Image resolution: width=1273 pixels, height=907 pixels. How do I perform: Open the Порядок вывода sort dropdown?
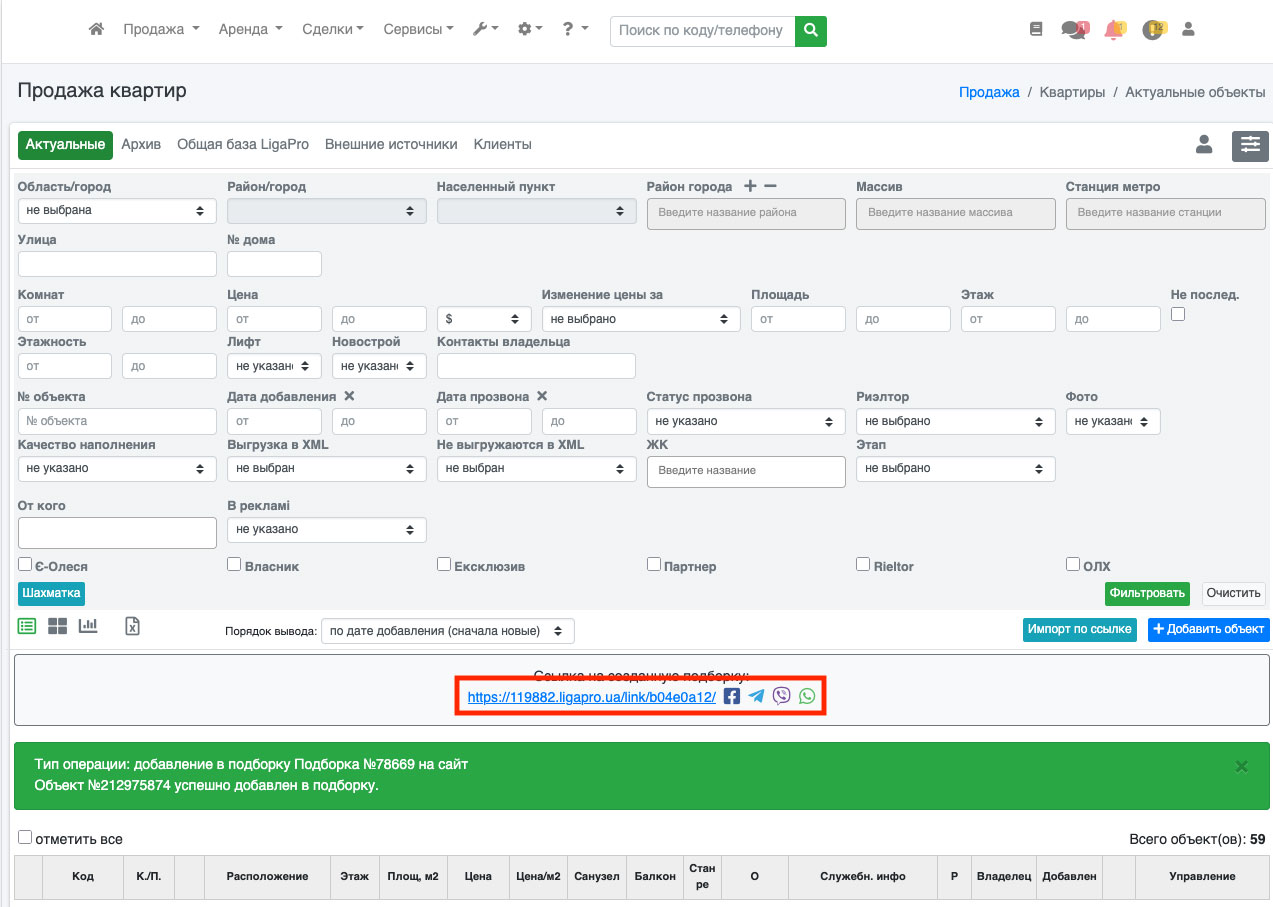(448, 631)
